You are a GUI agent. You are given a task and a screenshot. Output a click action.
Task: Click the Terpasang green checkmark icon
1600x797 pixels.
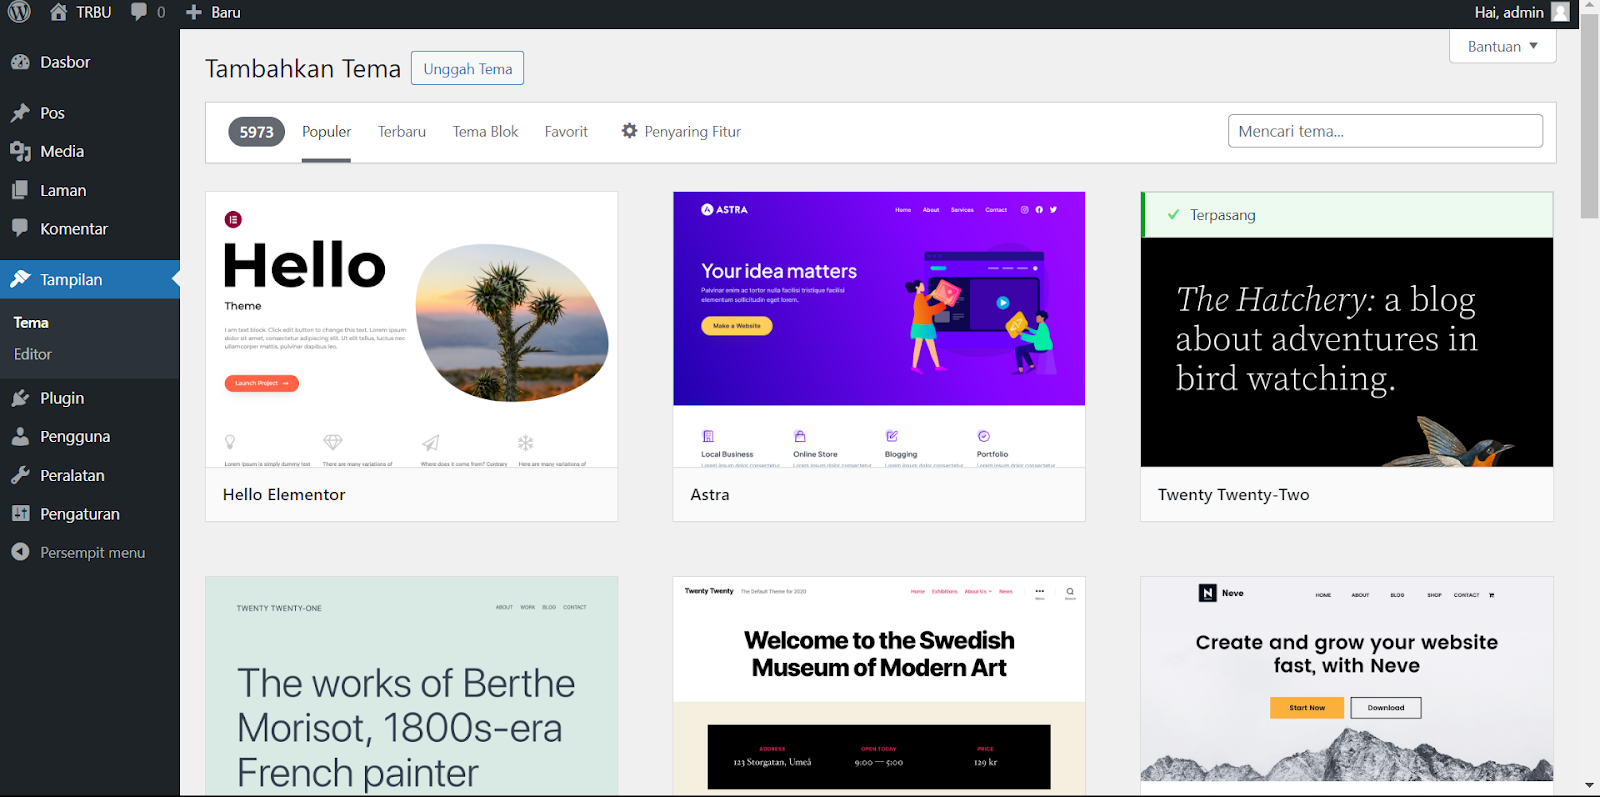click(1173, 215)
